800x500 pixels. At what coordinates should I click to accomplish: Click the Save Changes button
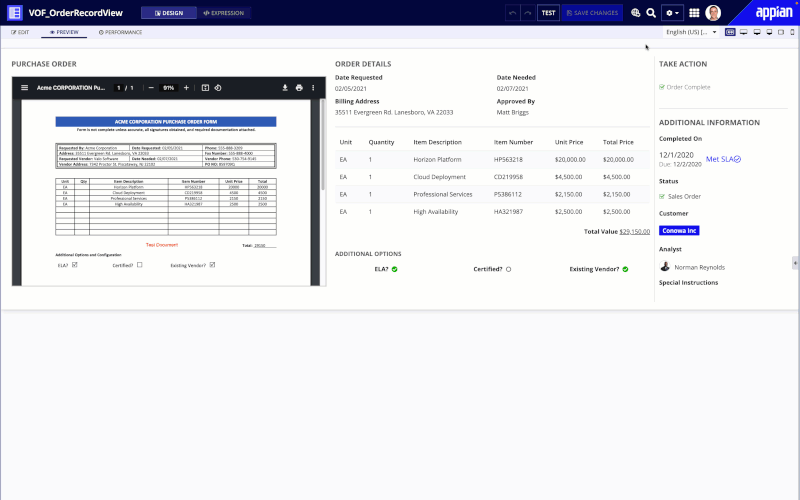click(x=592, y=13)
